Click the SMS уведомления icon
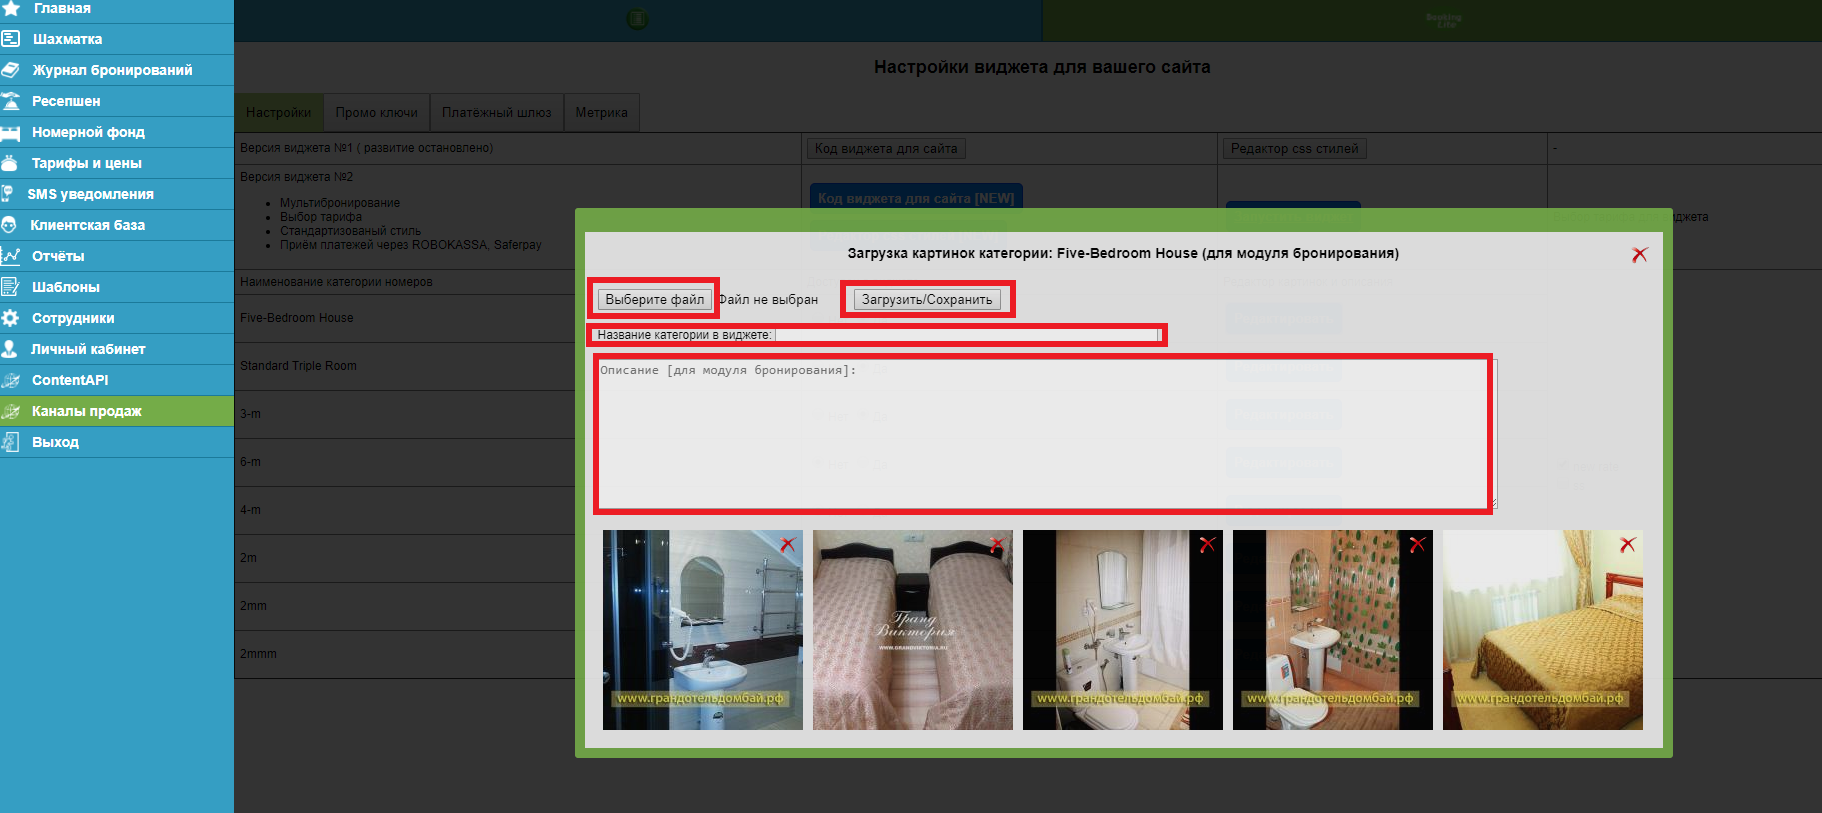The image size is (1822, 813). click(x=9, y=194)
